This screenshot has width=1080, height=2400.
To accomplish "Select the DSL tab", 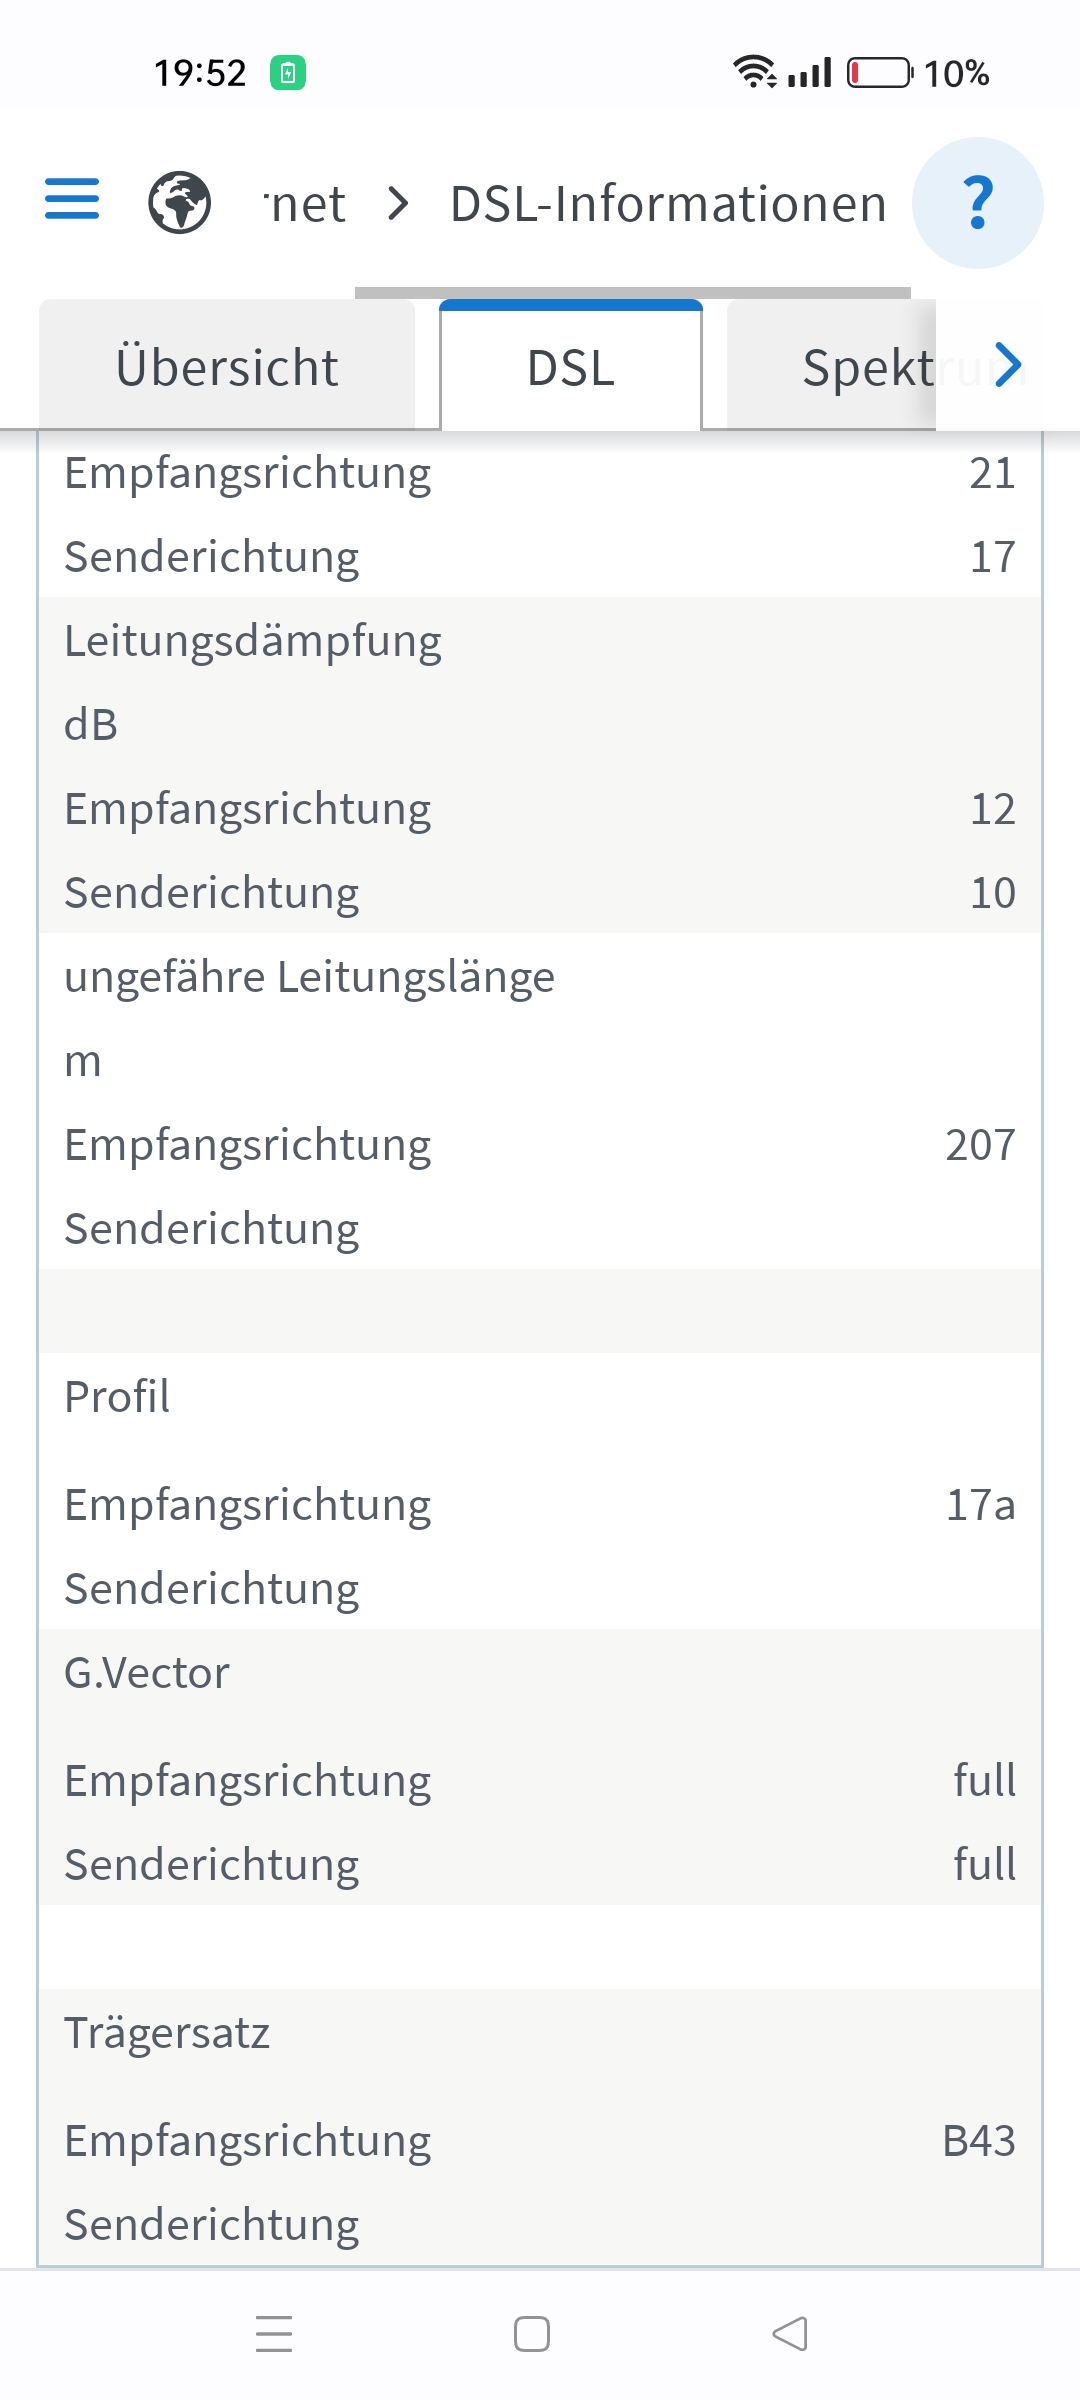I will (x=571, y=367).
